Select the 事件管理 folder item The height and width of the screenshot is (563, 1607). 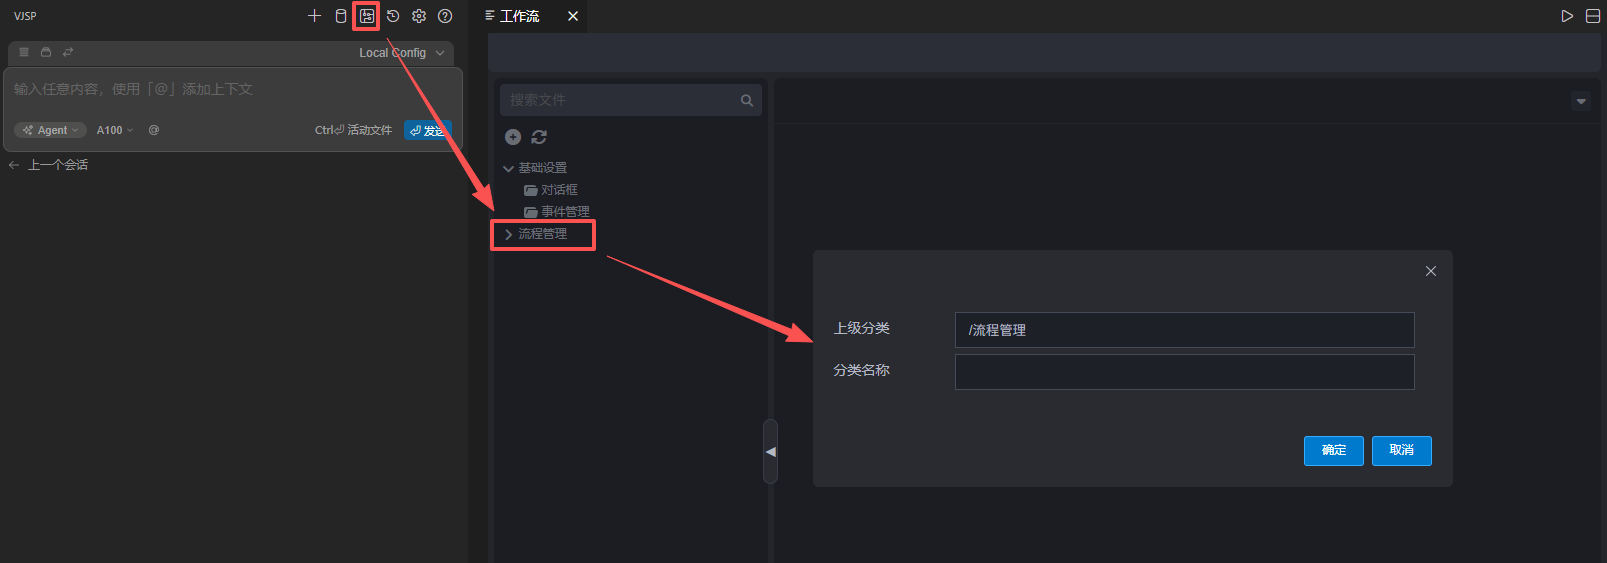pos(564,212)
